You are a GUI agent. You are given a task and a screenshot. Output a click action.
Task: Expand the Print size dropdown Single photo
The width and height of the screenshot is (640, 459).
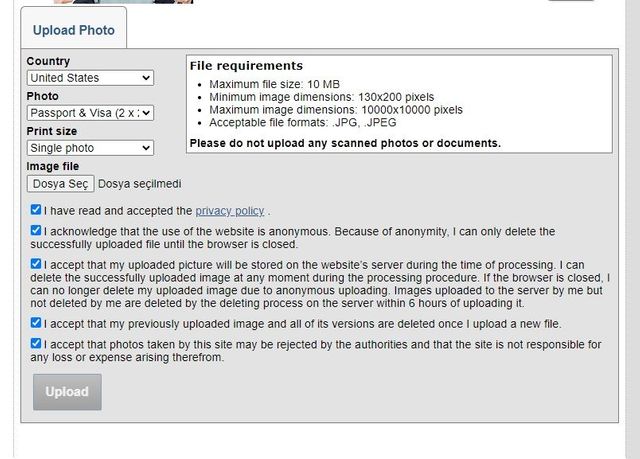[x=90, y=148]
